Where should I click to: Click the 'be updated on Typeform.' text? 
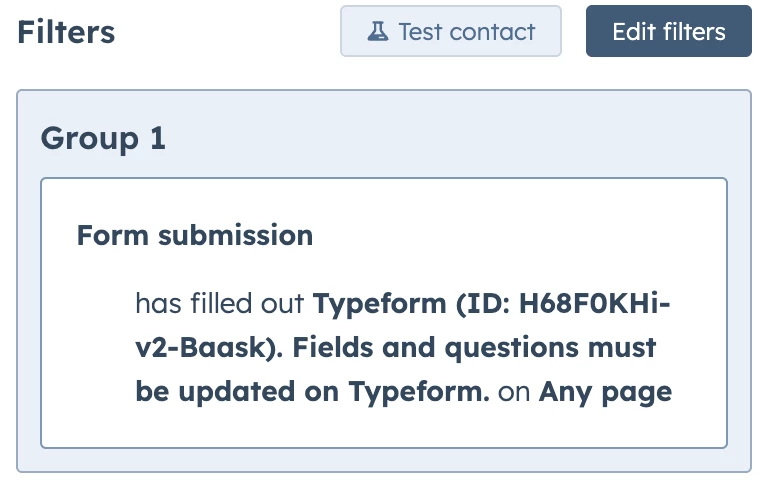312,392
